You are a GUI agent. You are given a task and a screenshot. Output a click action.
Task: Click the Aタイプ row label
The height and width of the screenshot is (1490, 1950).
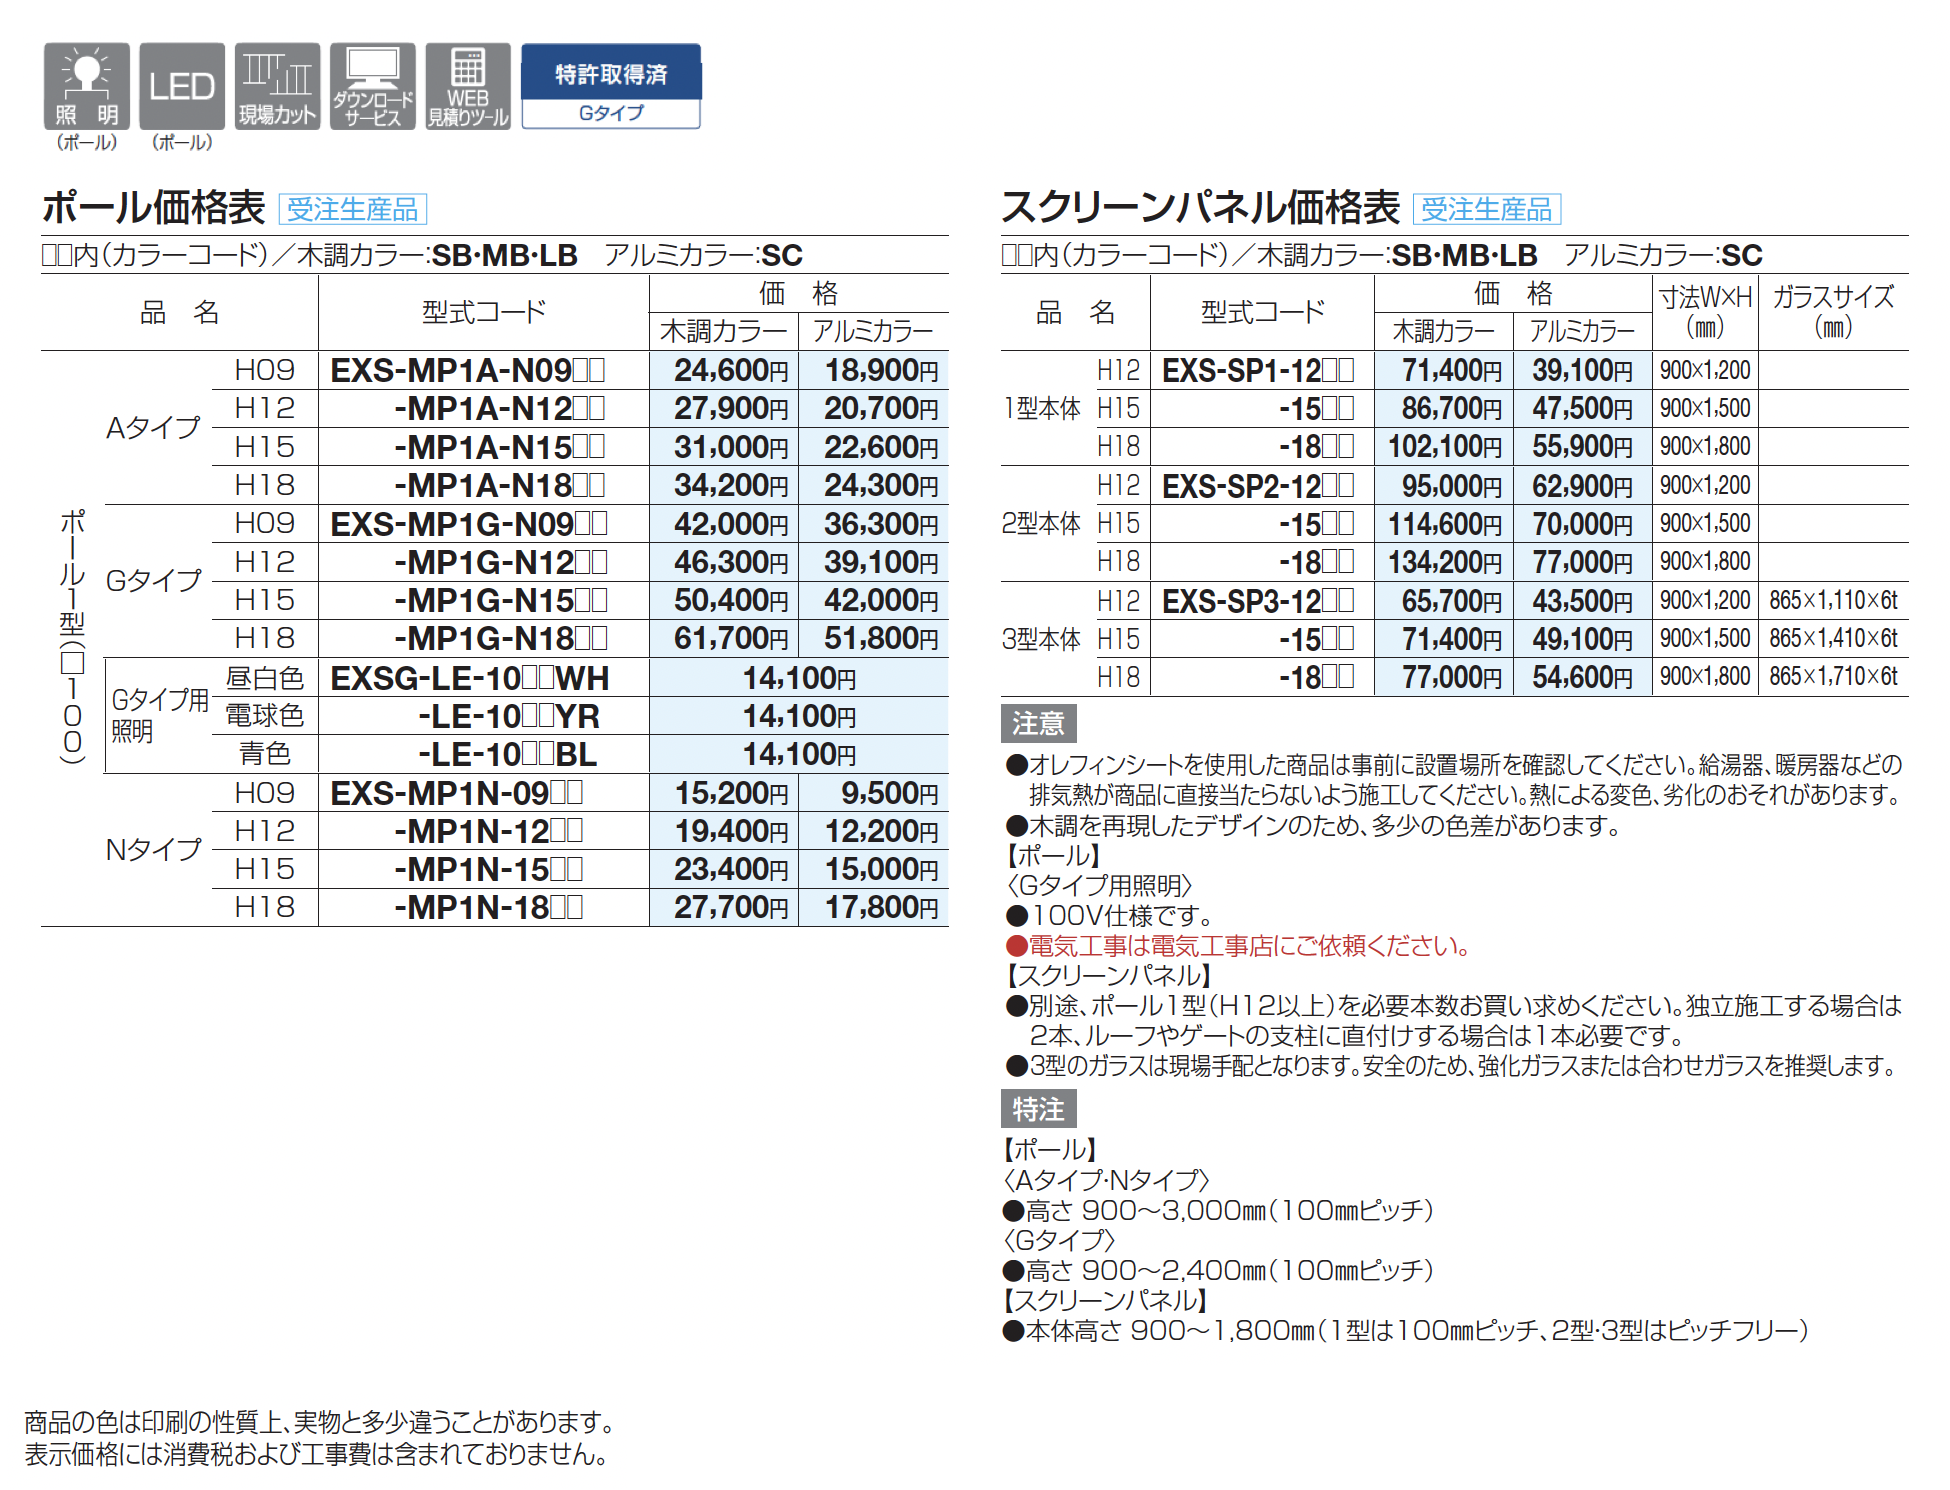click(154, 428)
